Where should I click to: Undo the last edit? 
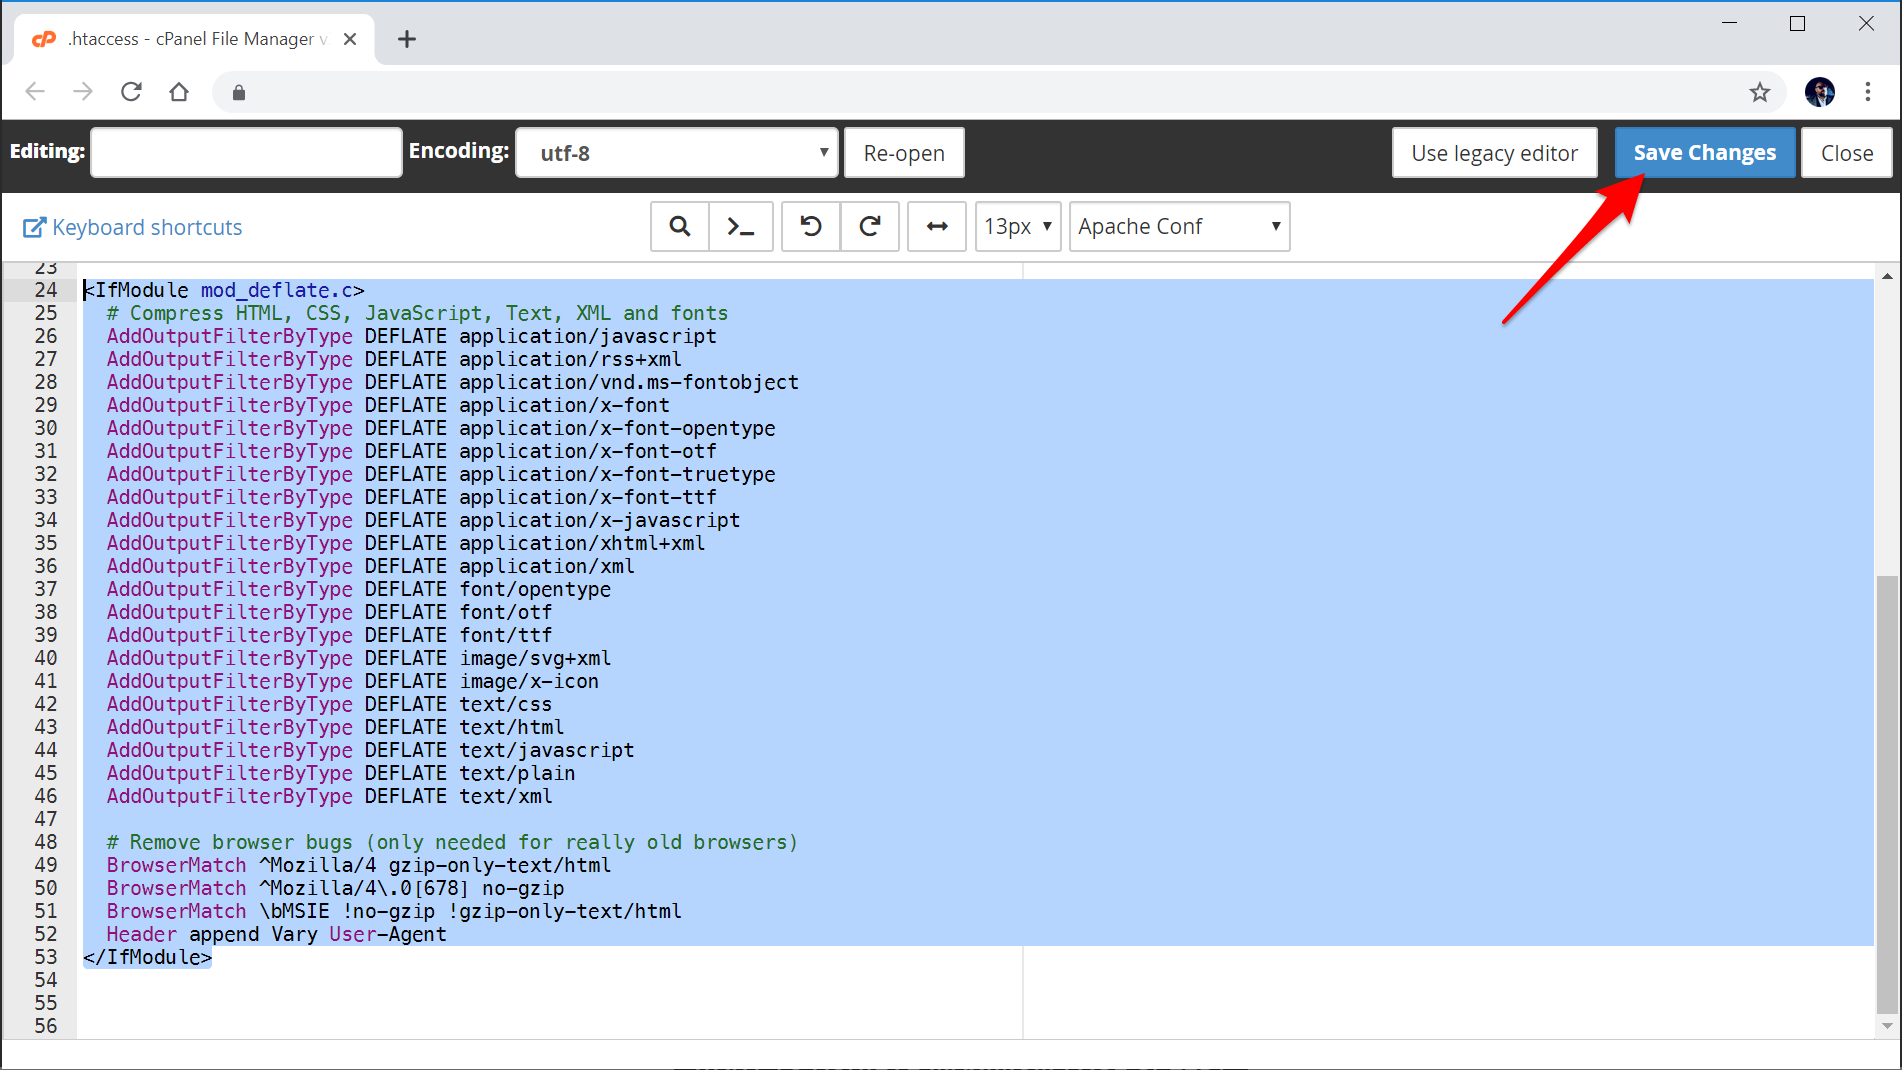coord(811,227)
